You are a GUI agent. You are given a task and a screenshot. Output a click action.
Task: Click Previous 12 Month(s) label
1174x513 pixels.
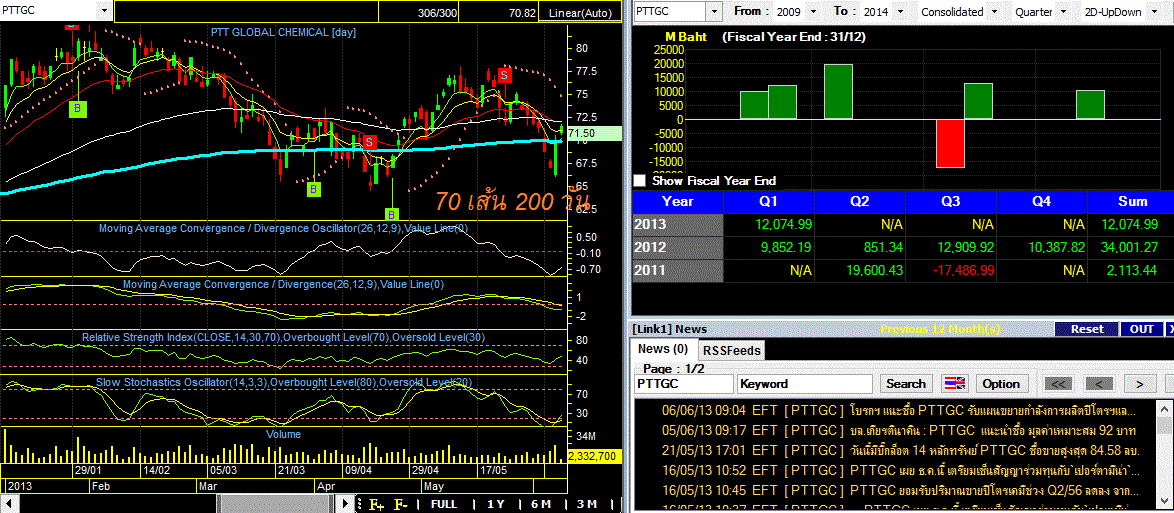940,329
